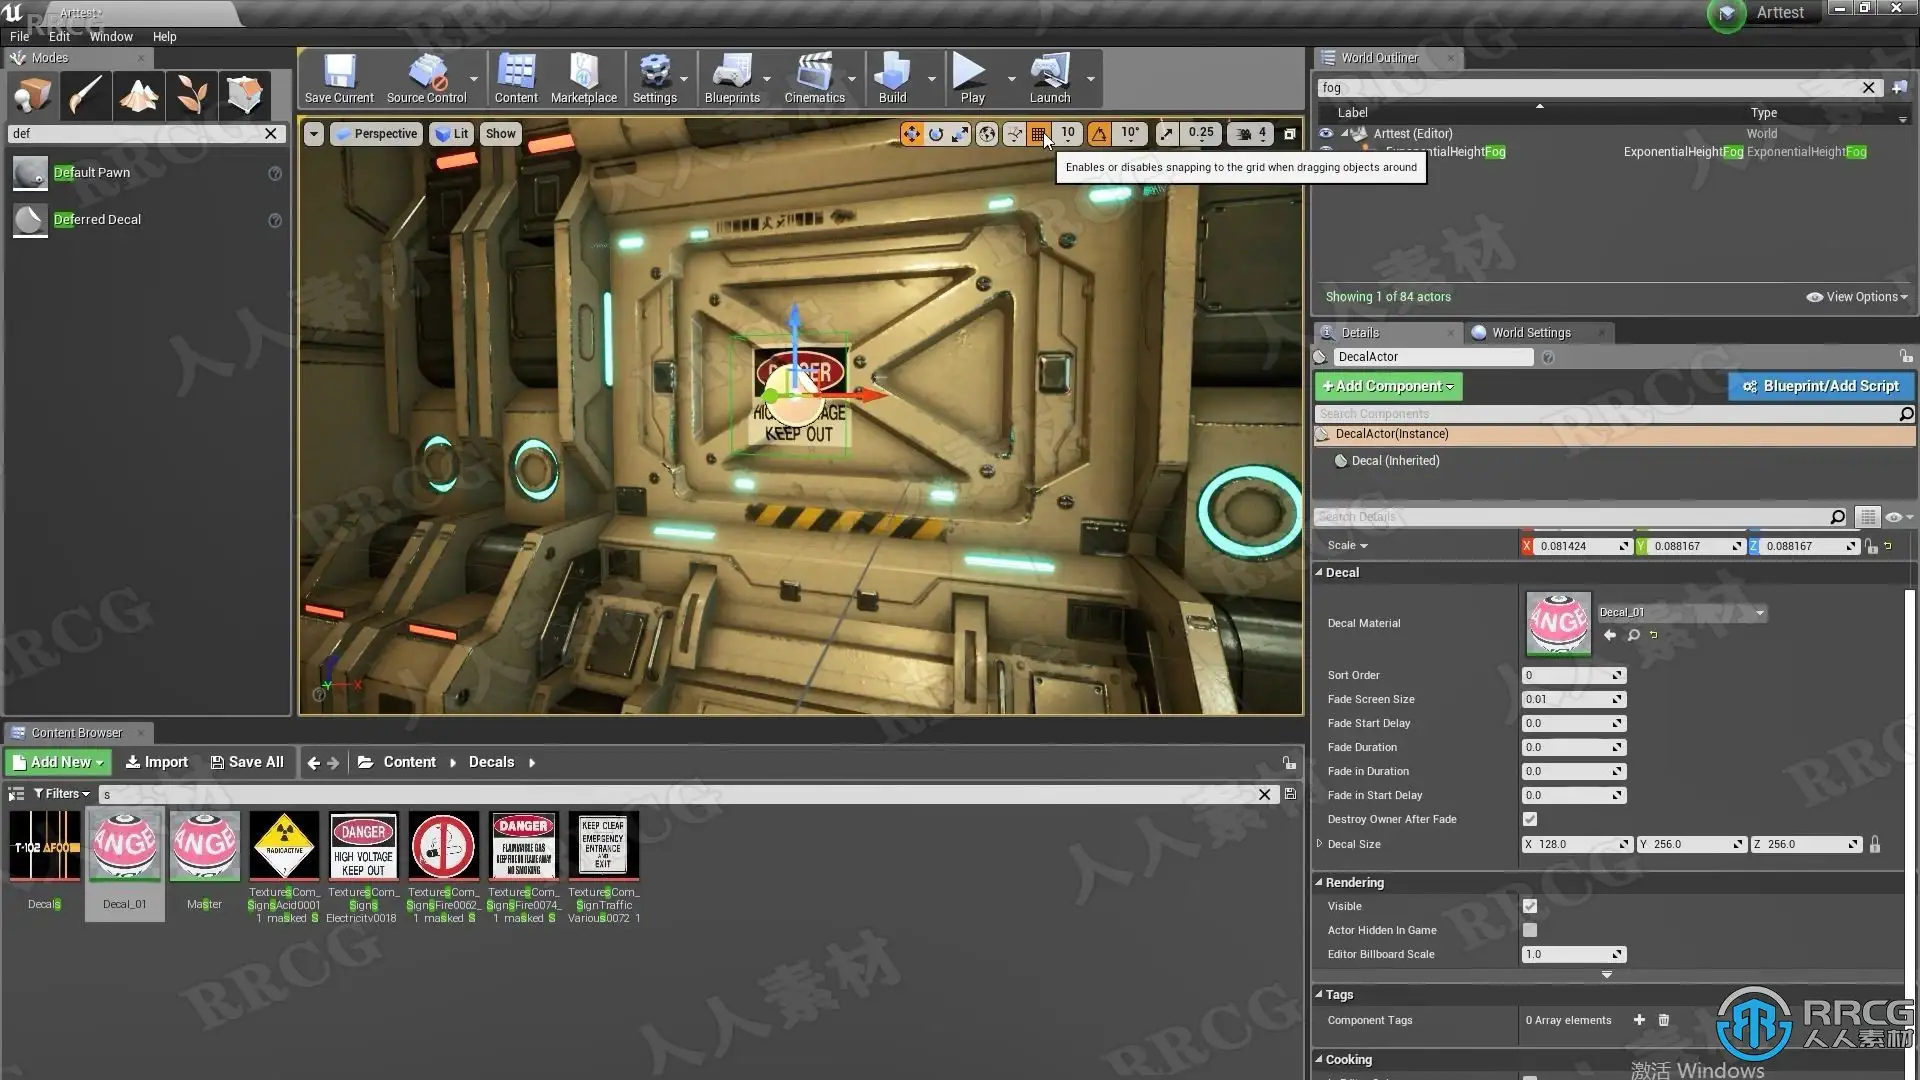Viewport: 1920px width, 1080px height.
Task: Click Save Current toolbar icon
Action: 339,78
